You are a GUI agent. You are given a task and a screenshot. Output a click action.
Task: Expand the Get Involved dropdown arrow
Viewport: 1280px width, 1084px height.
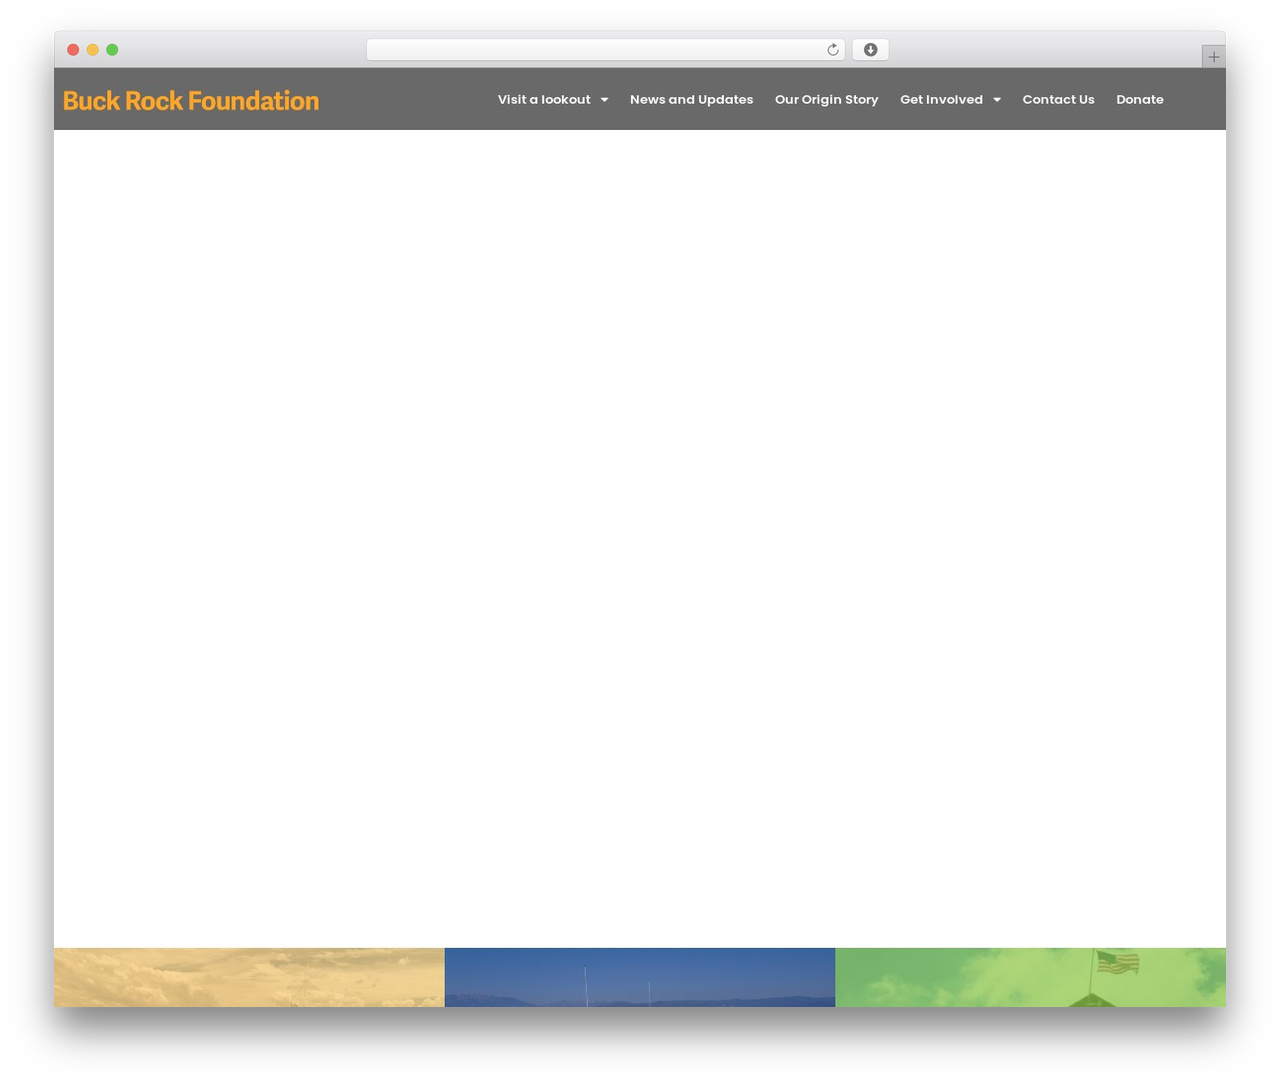coord(996,100)
